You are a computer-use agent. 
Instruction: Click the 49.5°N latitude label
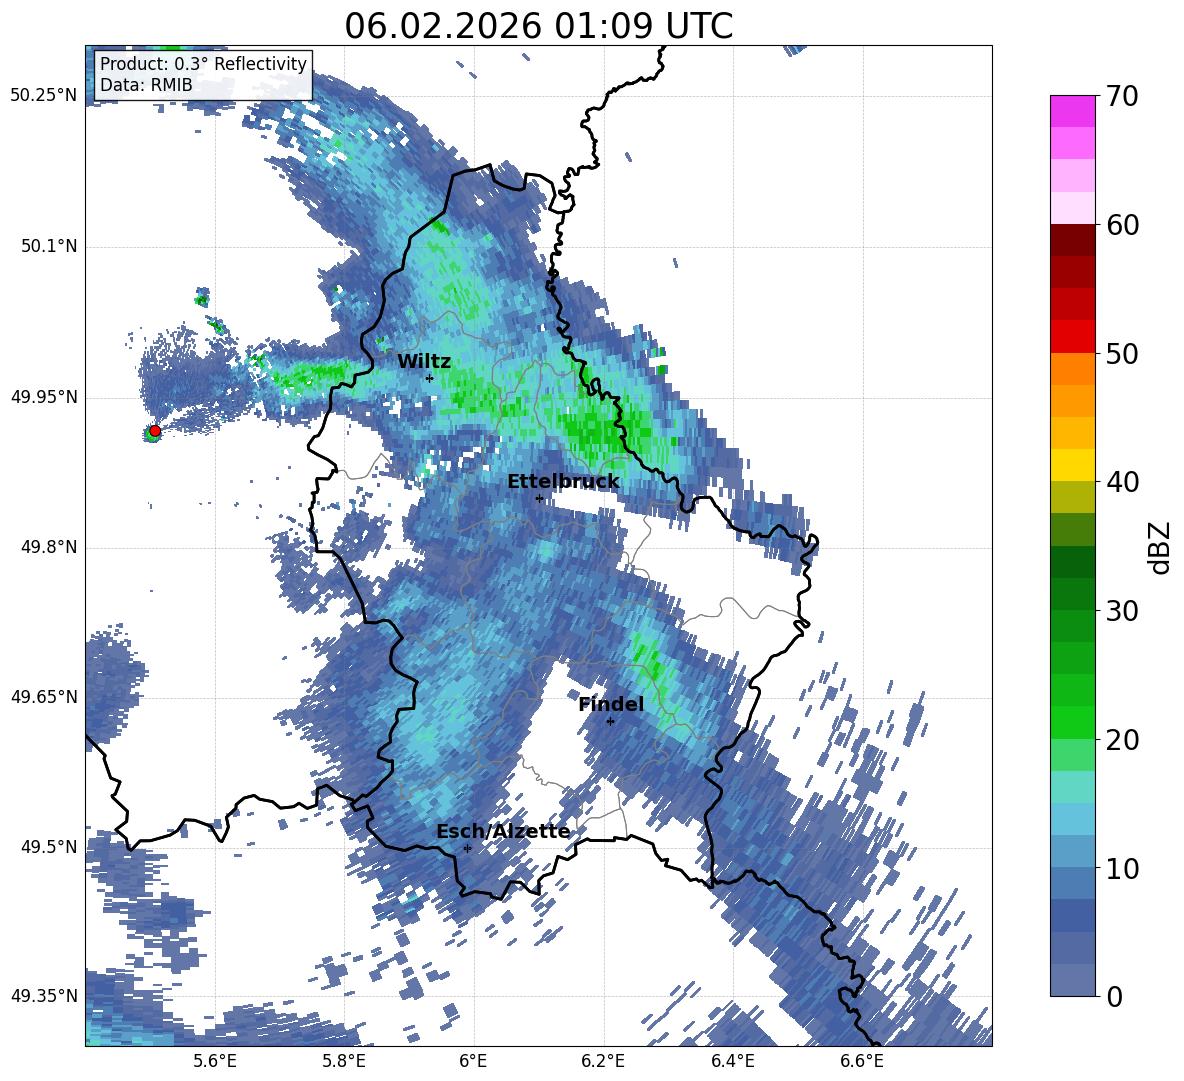coord(48,846)
